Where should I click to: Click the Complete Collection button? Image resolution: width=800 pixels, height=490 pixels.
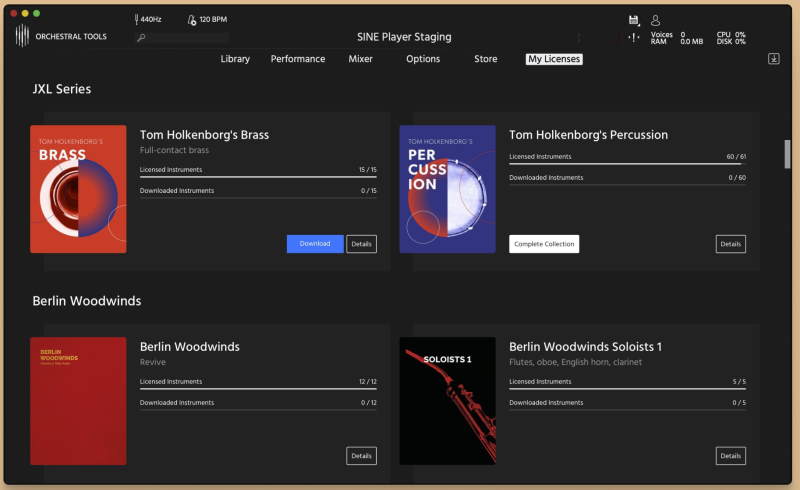544,244
